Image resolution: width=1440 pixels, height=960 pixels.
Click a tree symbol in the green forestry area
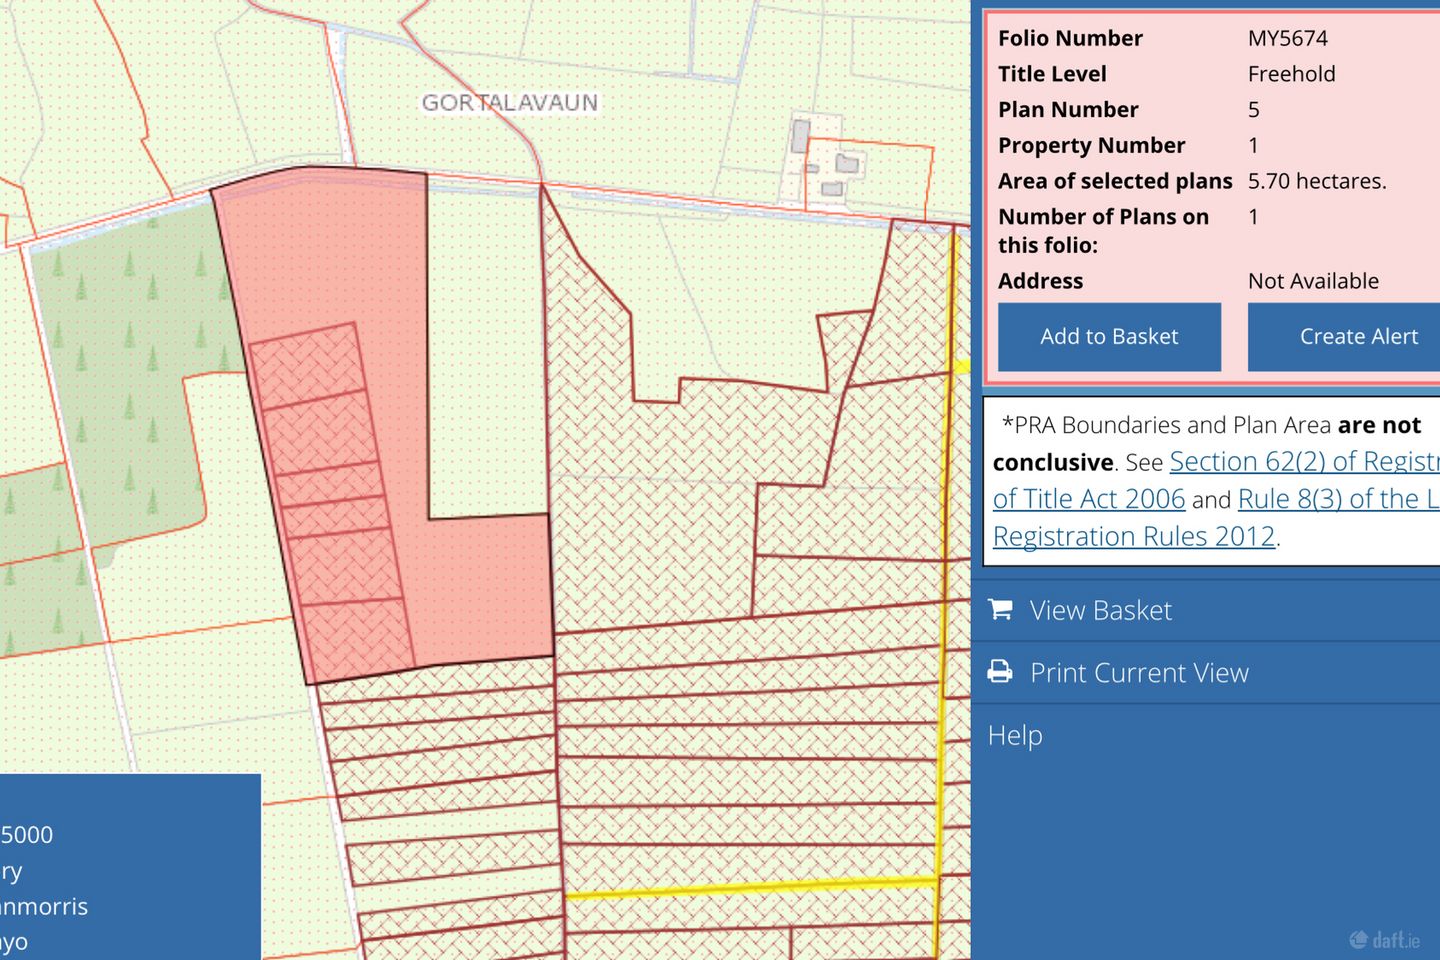tap(129, 336)
